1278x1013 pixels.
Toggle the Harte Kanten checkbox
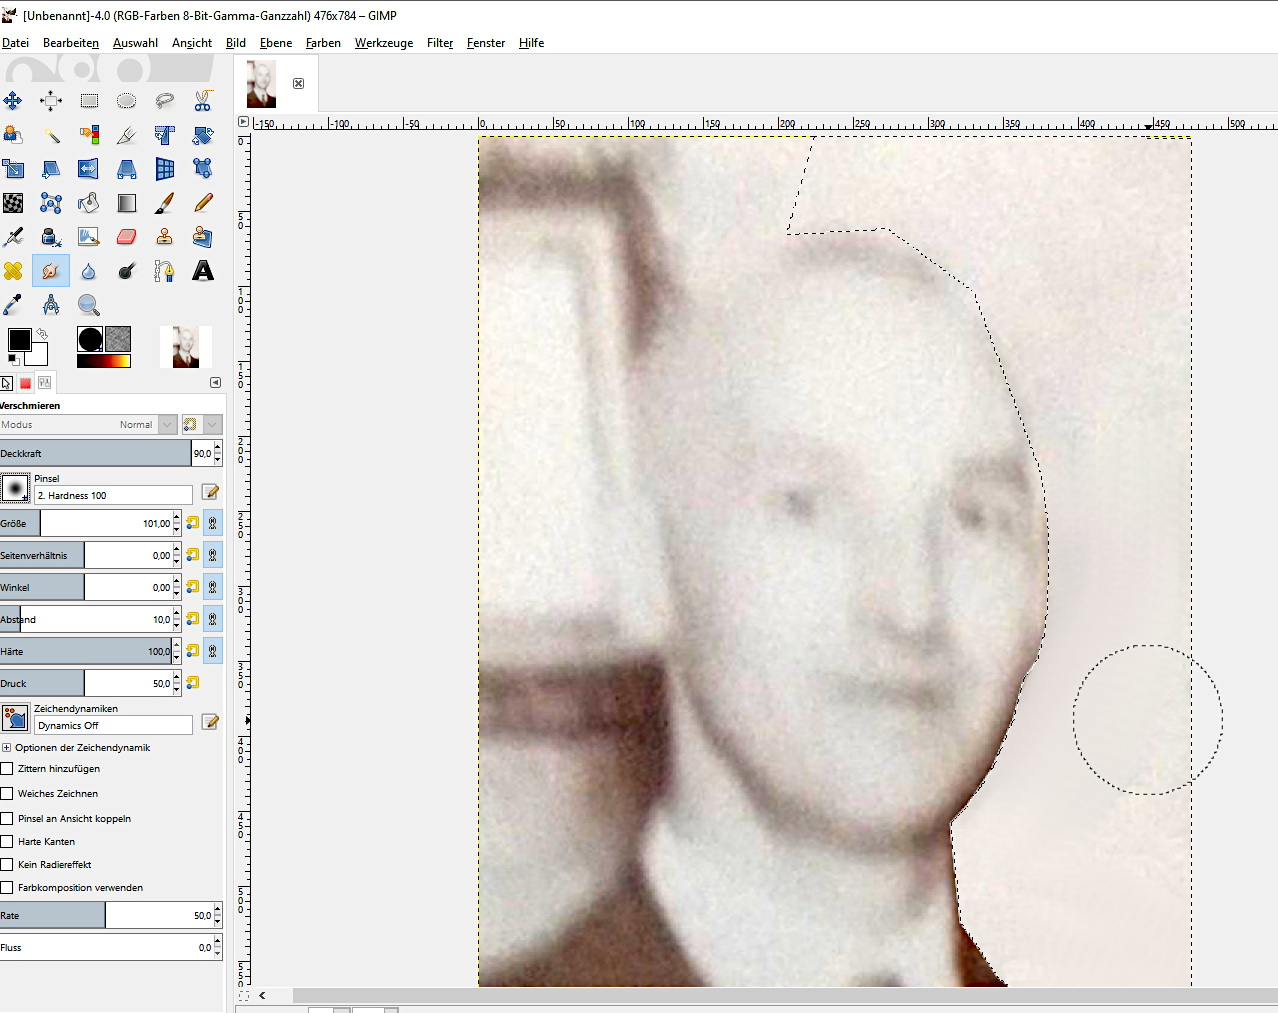tap(7, 842)
